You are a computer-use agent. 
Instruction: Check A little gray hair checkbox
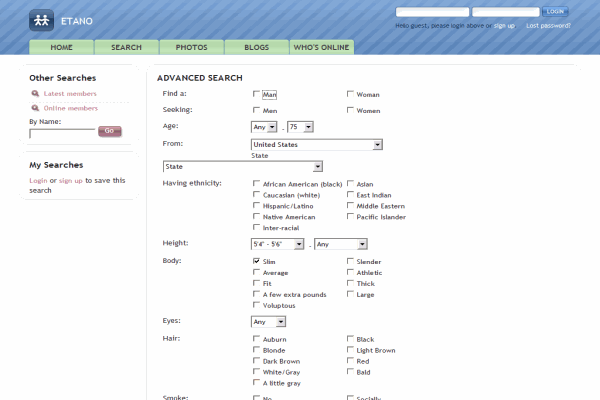pos(256,383)
